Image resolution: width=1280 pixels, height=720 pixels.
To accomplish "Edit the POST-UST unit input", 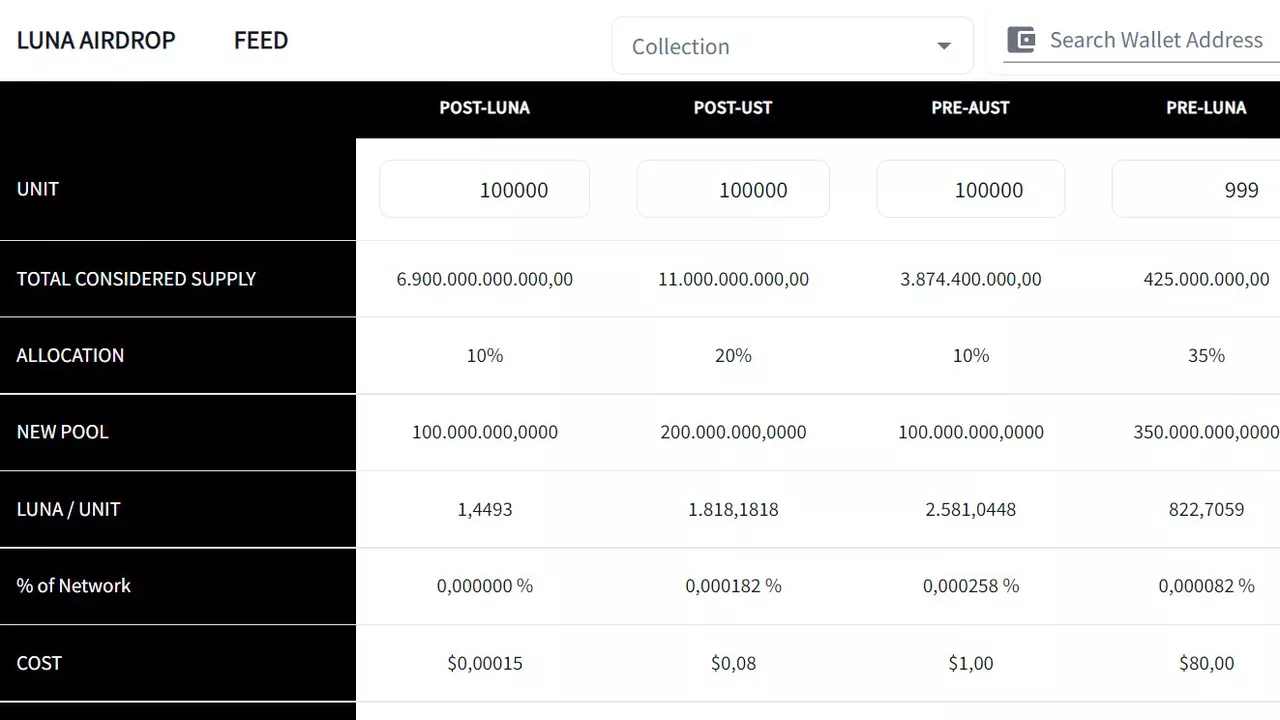I will pyautogui.click(x=733, y=189).
